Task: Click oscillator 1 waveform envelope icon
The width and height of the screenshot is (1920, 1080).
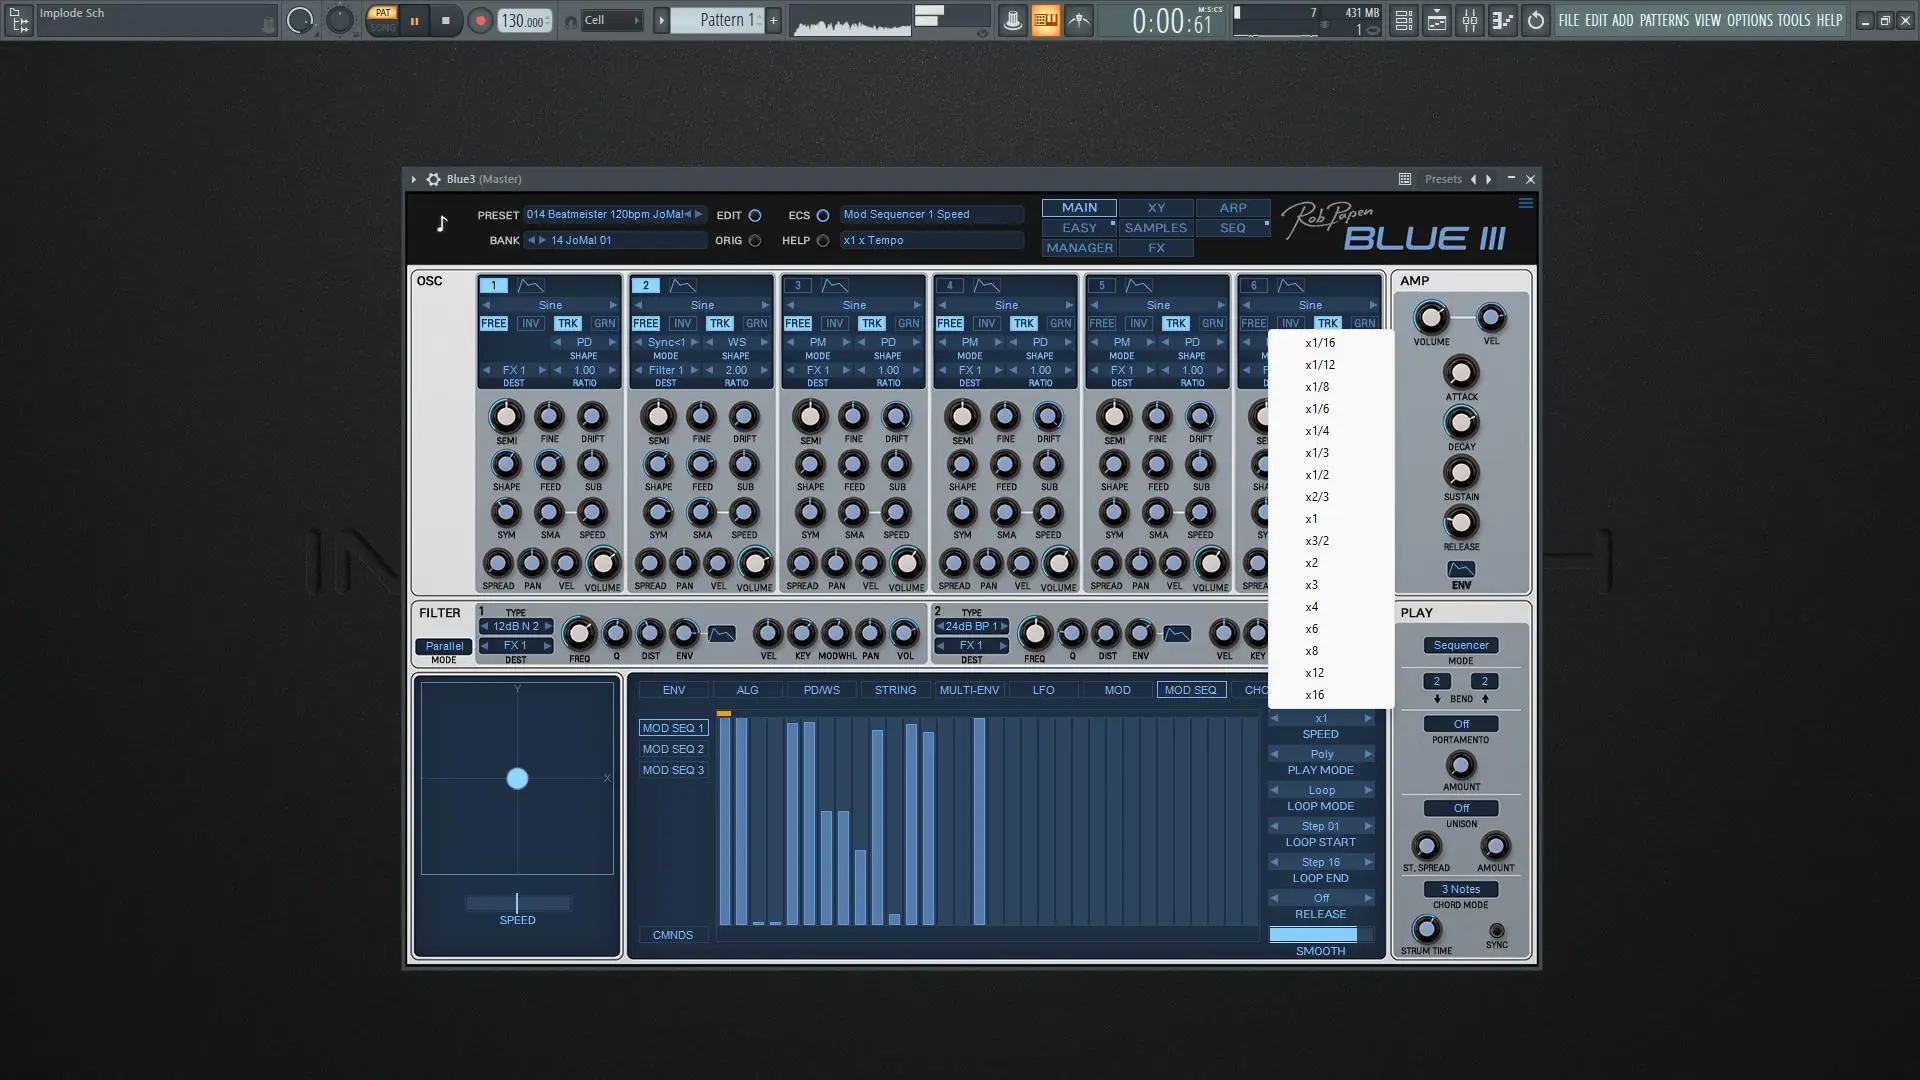Action: pos(531,285)
